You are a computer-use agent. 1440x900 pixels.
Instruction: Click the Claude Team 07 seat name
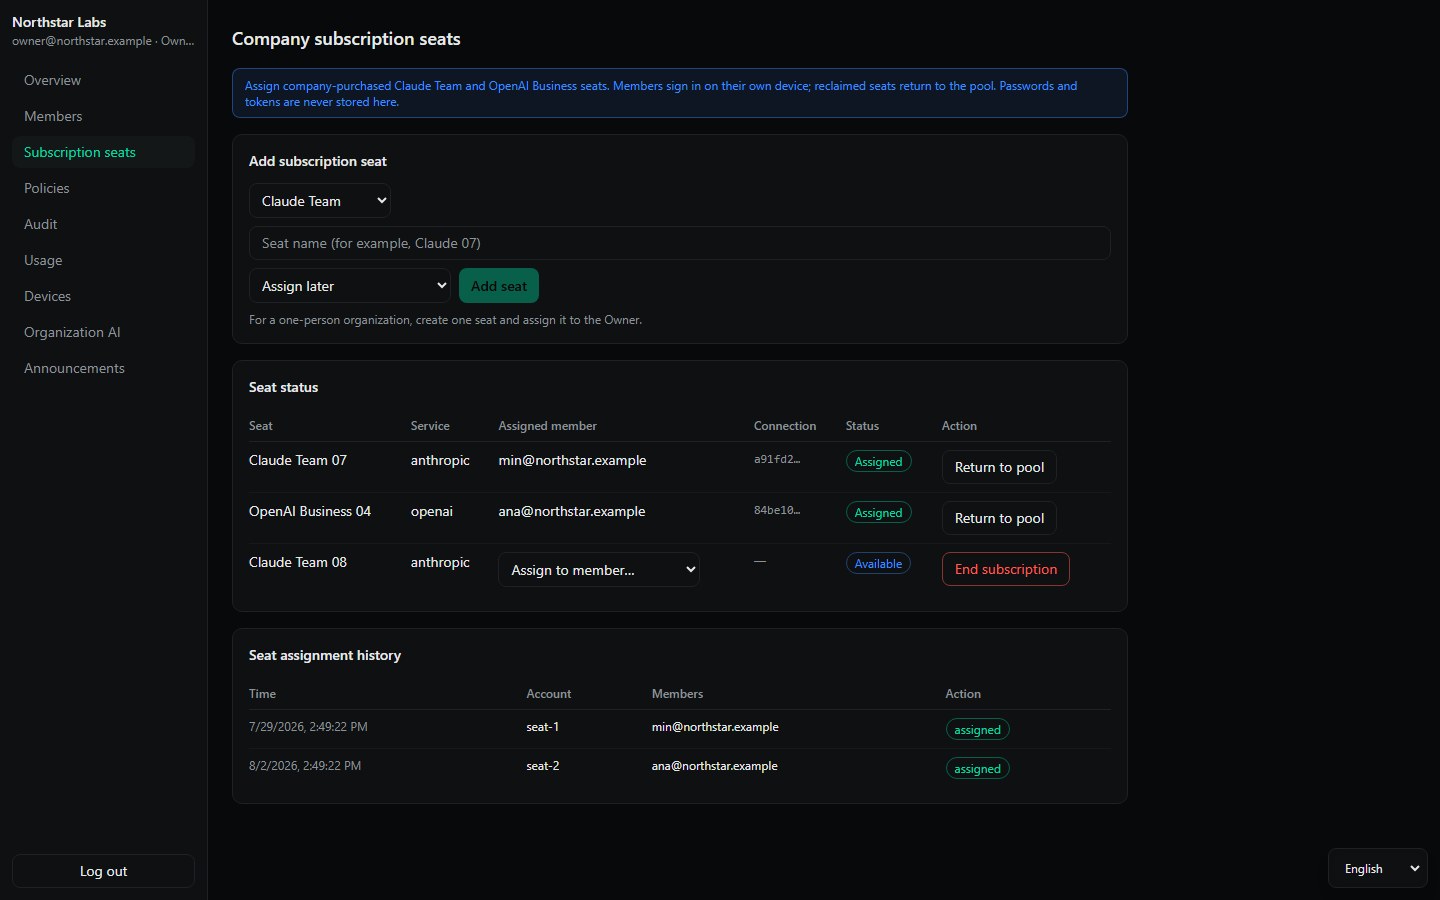pyautogui.click(x=298, y=460)
